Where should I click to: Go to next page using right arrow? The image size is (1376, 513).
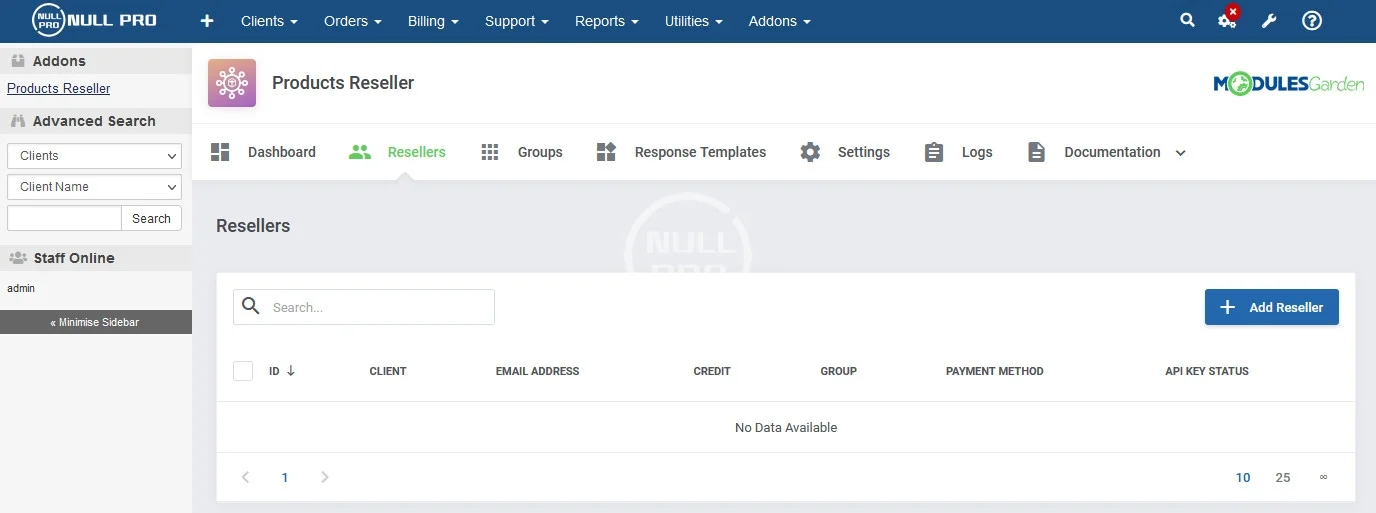coord(324,477)
